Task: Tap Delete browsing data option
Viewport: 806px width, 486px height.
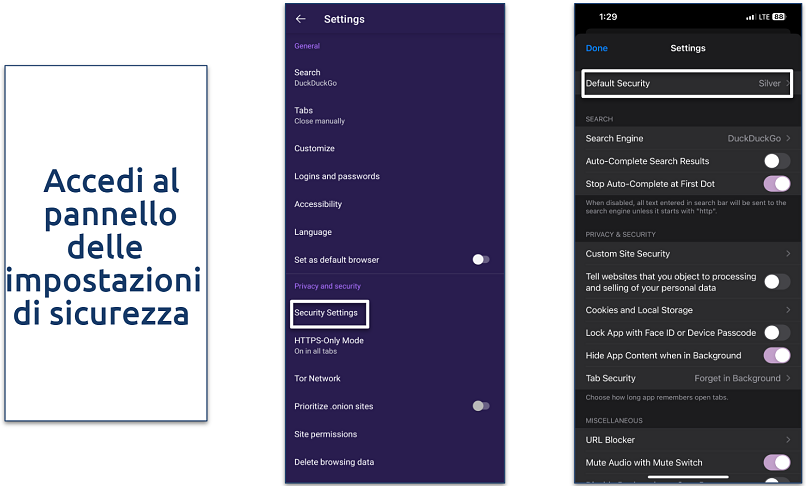Action: [x=333, y=462]
